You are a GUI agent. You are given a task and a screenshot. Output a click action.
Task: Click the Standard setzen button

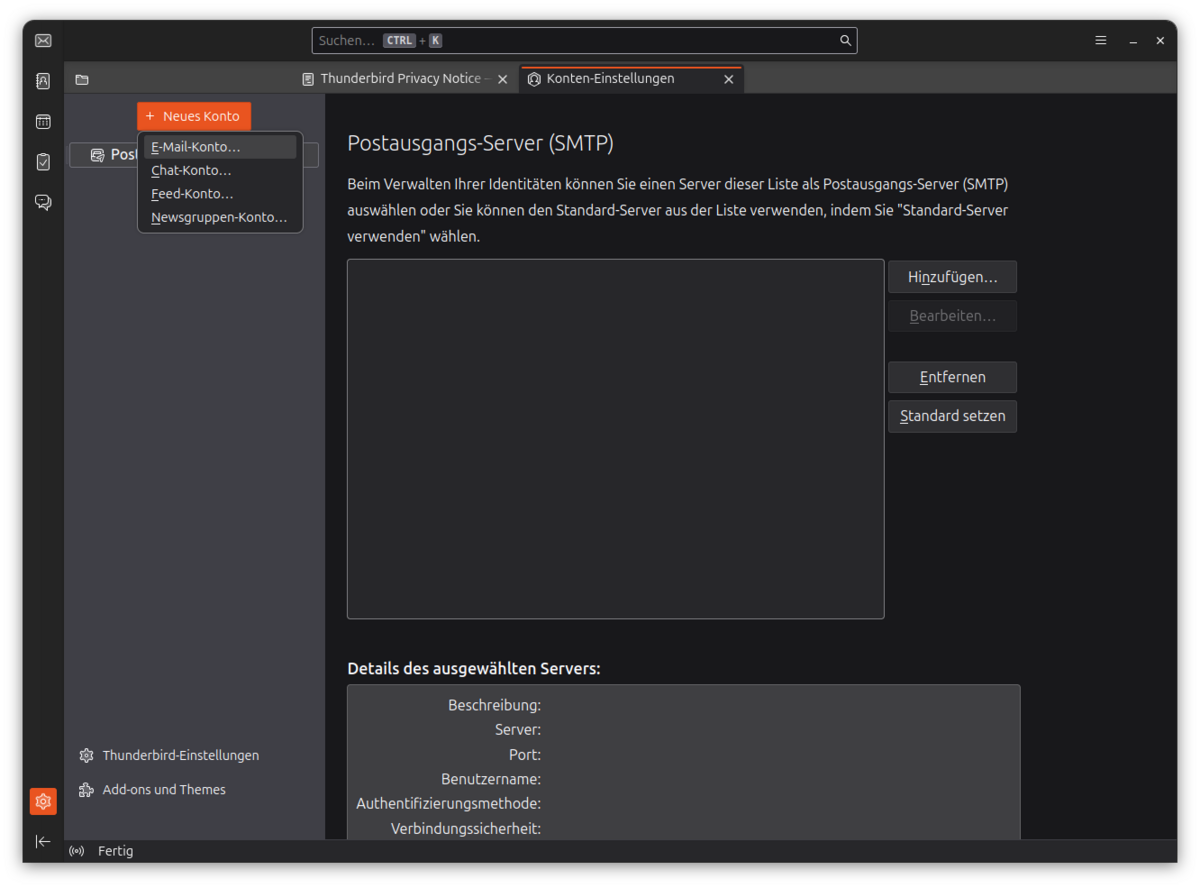pos(952,416)
